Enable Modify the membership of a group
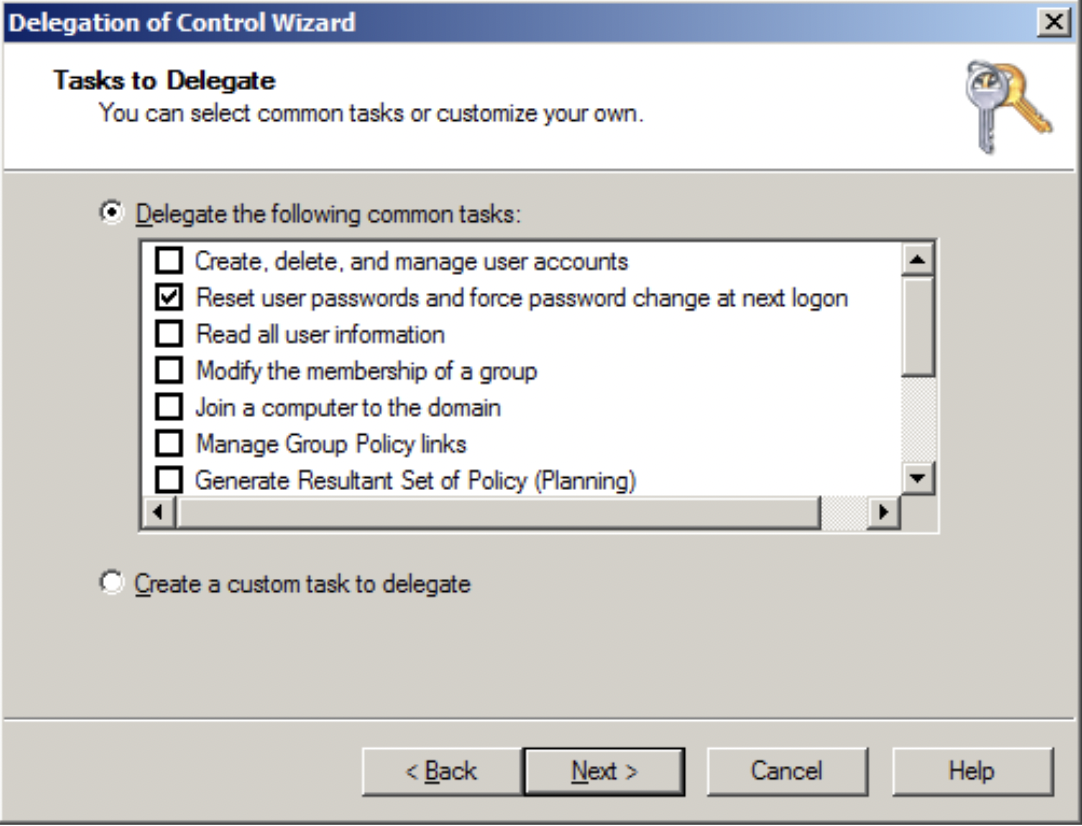This screenshot has height=826, width=1082. point(169,371)
